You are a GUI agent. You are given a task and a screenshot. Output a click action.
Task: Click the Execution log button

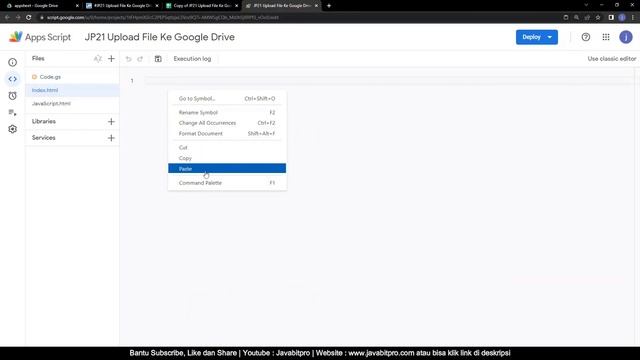tap(192, 59)
